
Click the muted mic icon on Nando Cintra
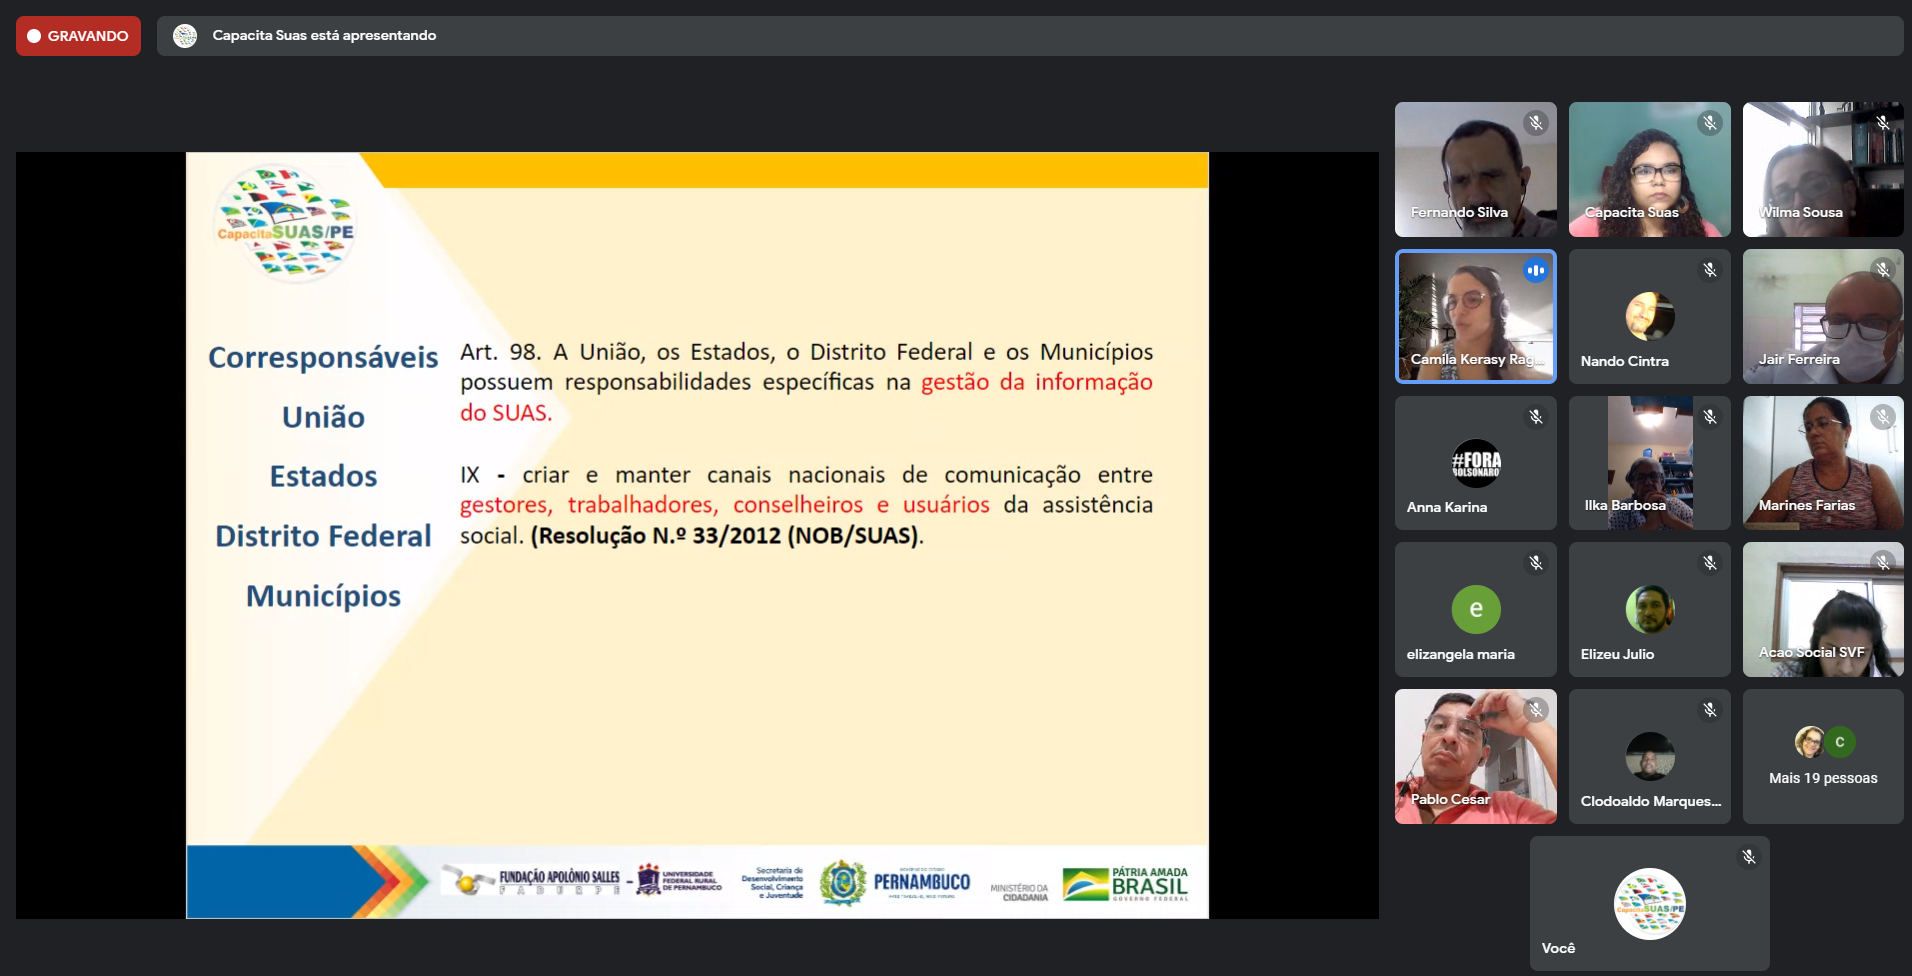point(1709,270)
